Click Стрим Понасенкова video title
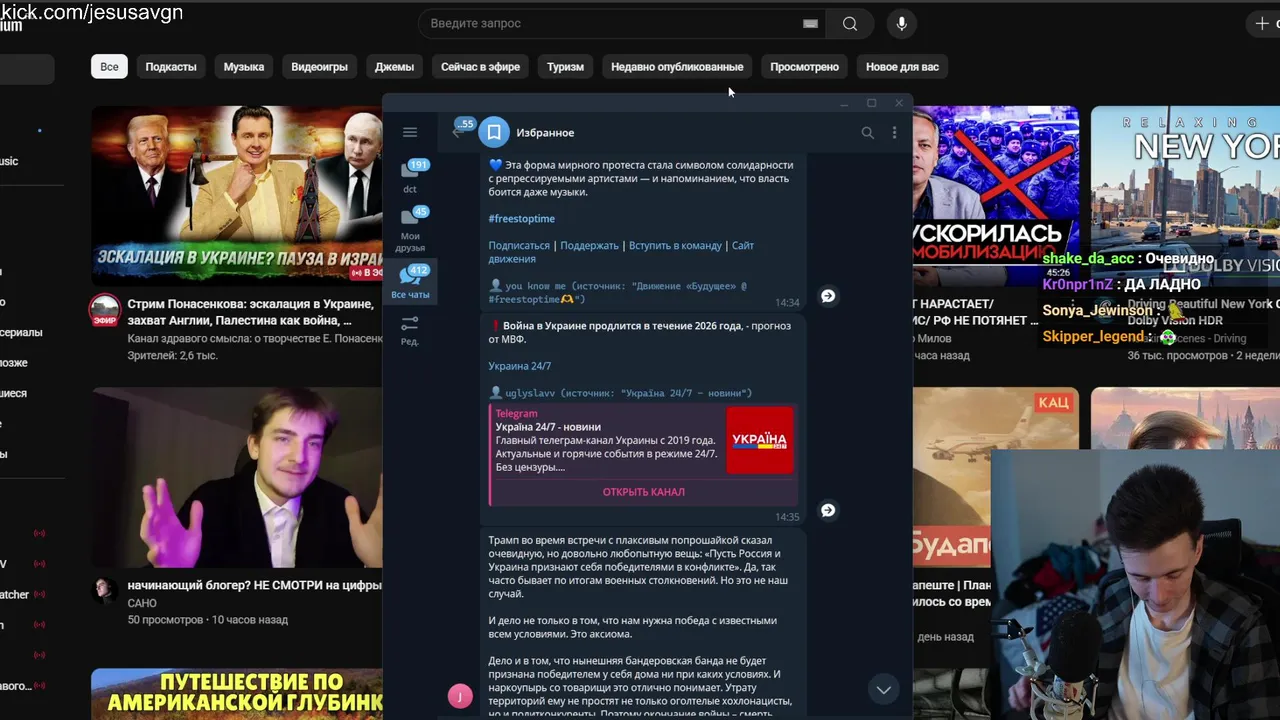The image size is (1280, 720). [250, 312]
